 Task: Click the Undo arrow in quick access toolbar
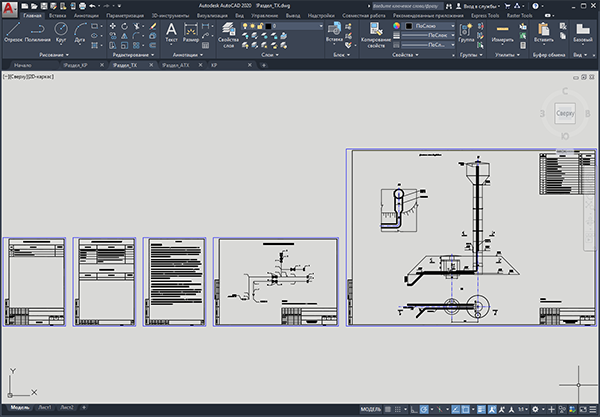pos(92,6)
